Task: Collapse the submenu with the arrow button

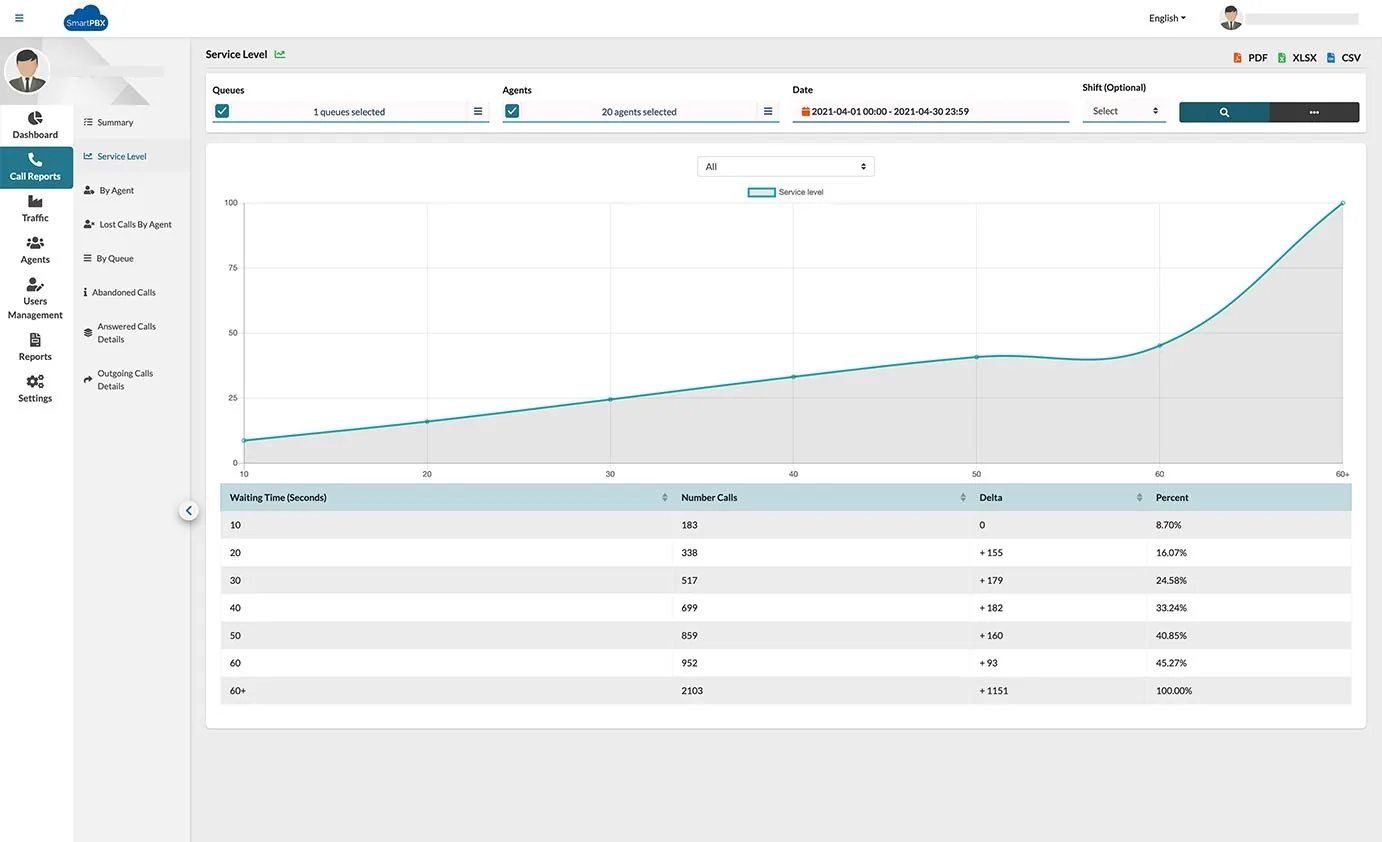Action: (x=189, y=510)
